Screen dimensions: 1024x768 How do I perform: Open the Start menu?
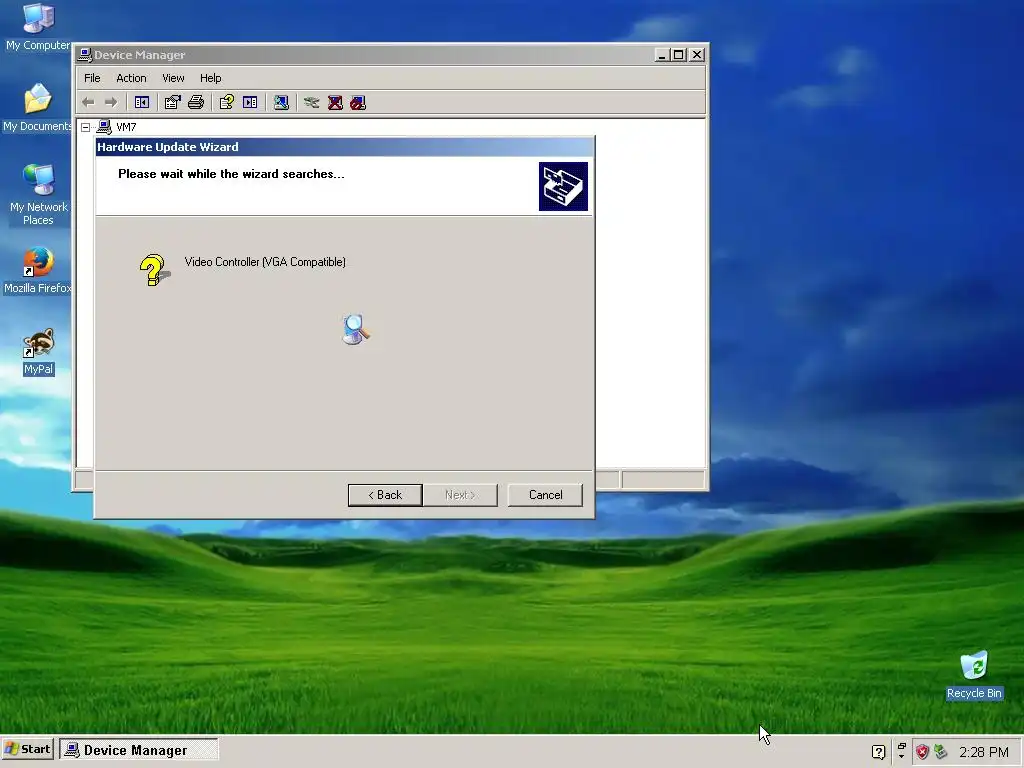point(27,749)
